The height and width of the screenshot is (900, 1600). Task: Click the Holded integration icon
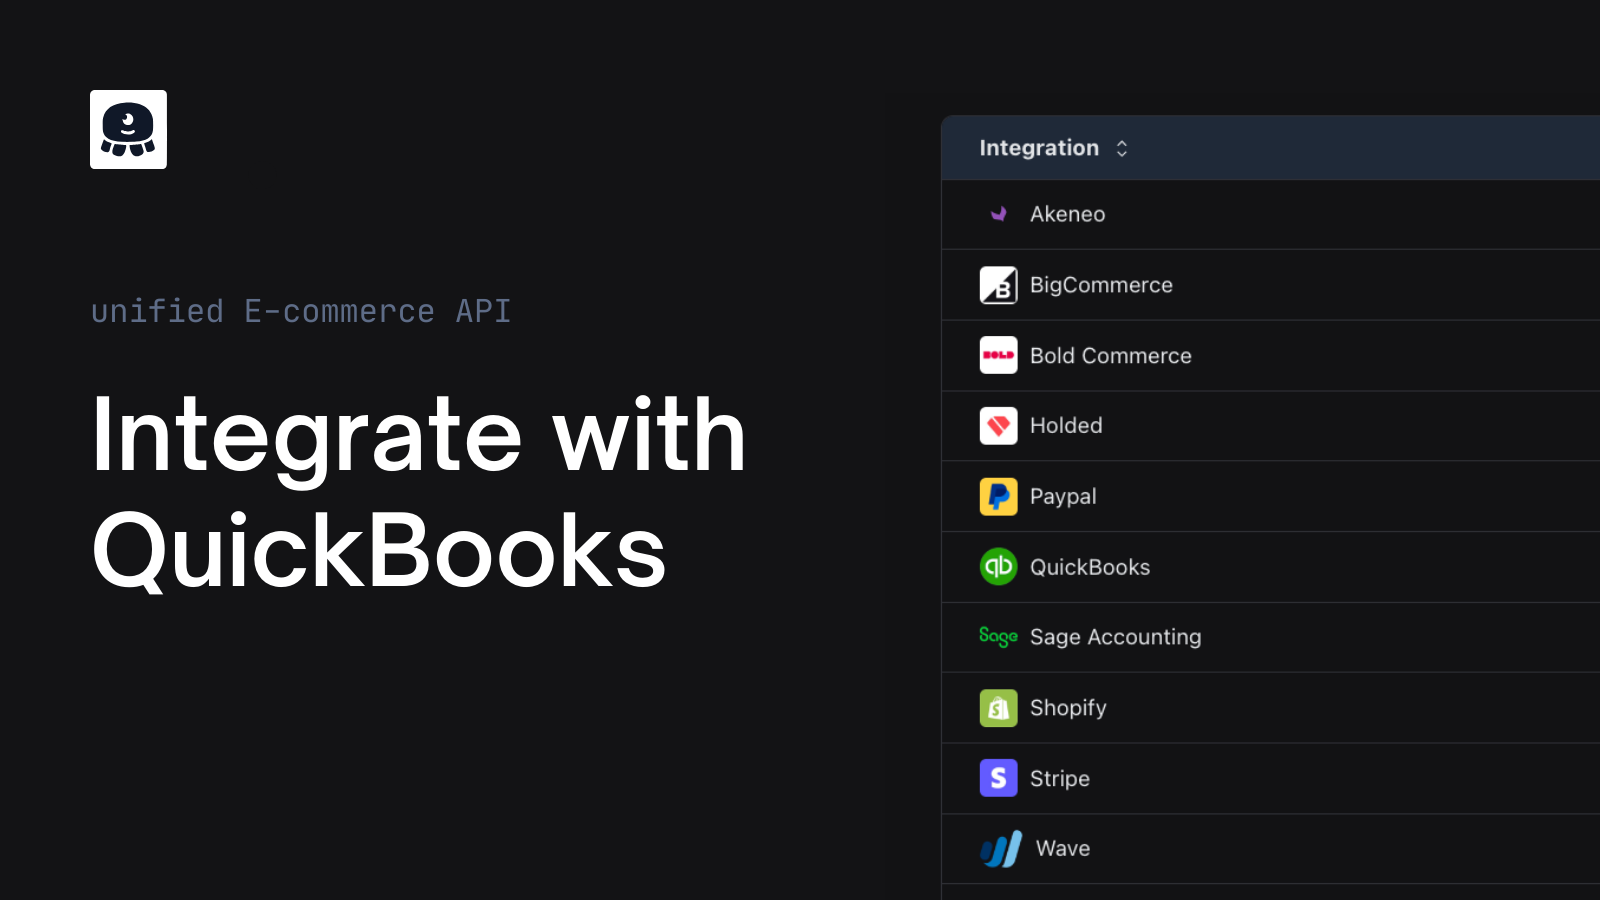click(x=998, y=425)
